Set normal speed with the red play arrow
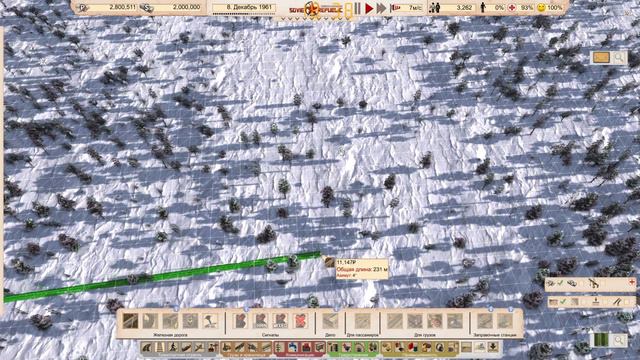 369,8
